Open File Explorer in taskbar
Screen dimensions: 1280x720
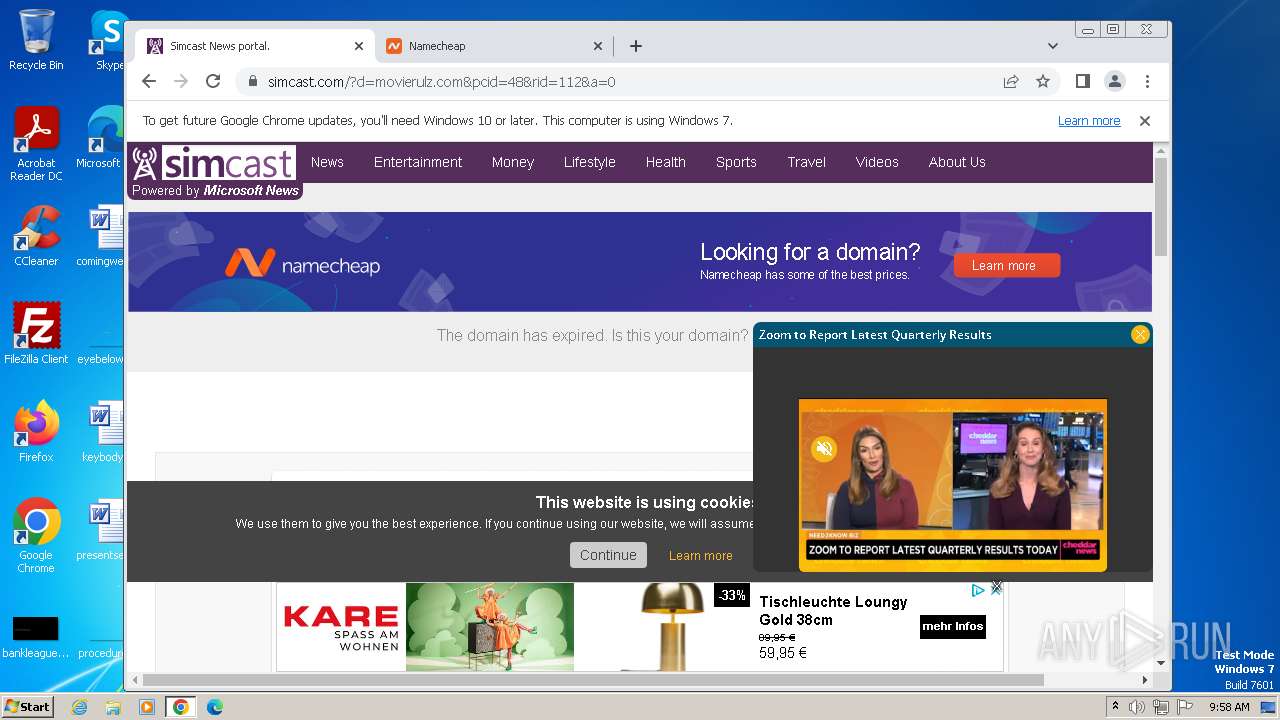coord(113,707)
